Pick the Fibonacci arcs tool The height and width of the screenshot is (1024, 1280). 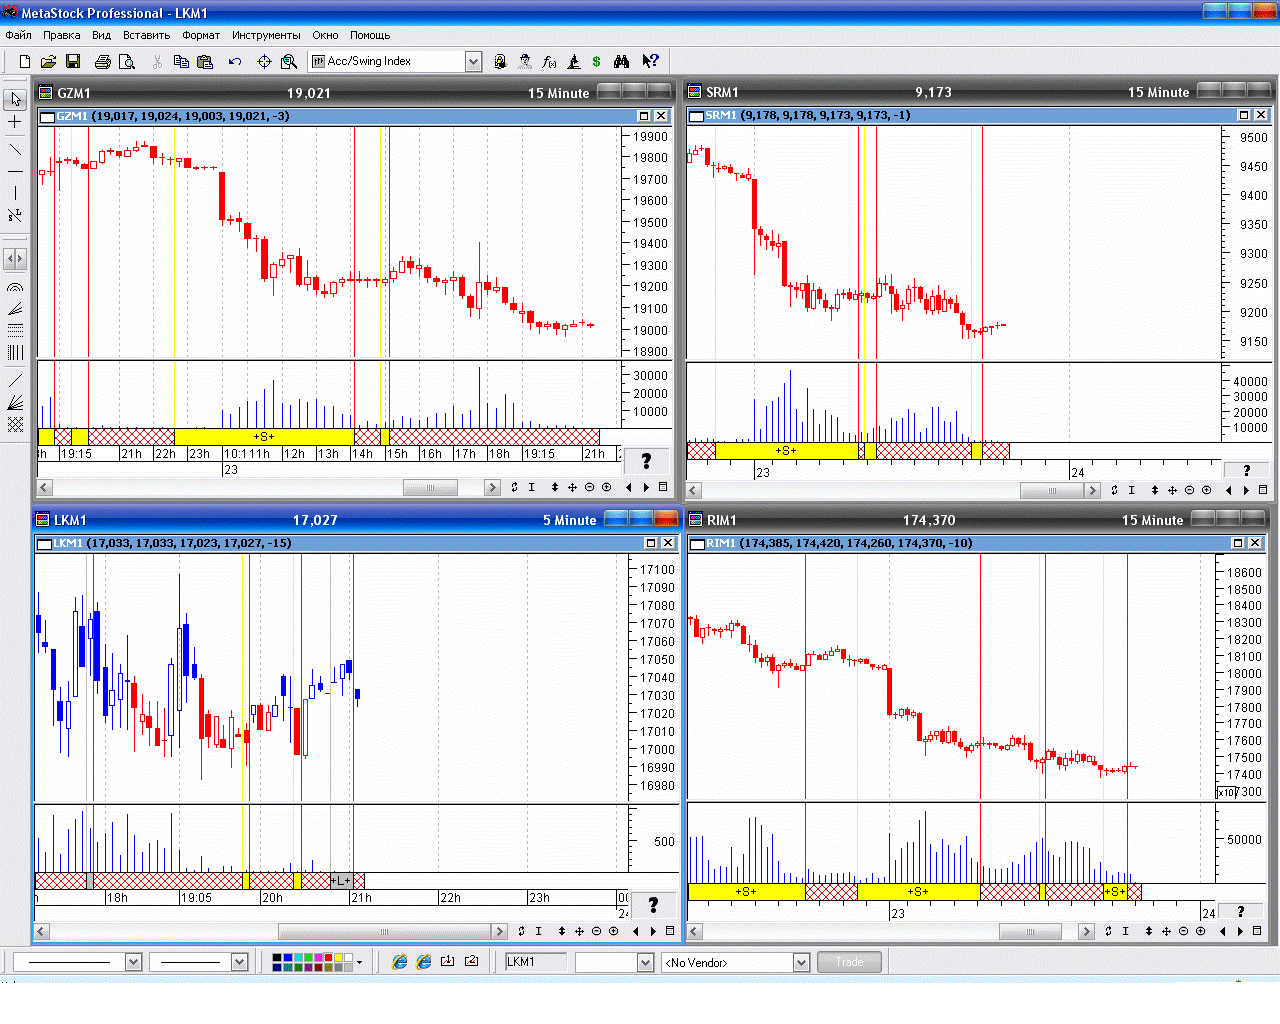coord(15,288)
